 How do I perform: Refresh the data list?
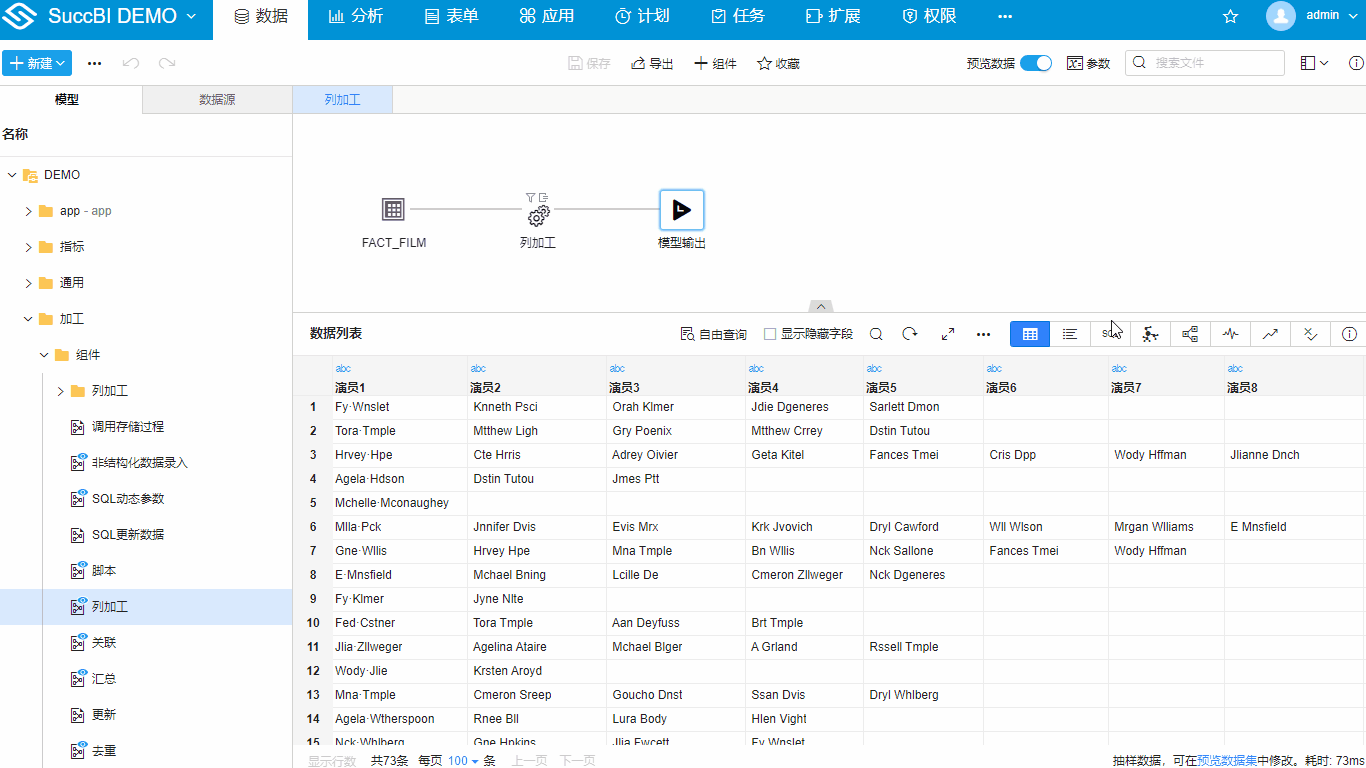909,333
